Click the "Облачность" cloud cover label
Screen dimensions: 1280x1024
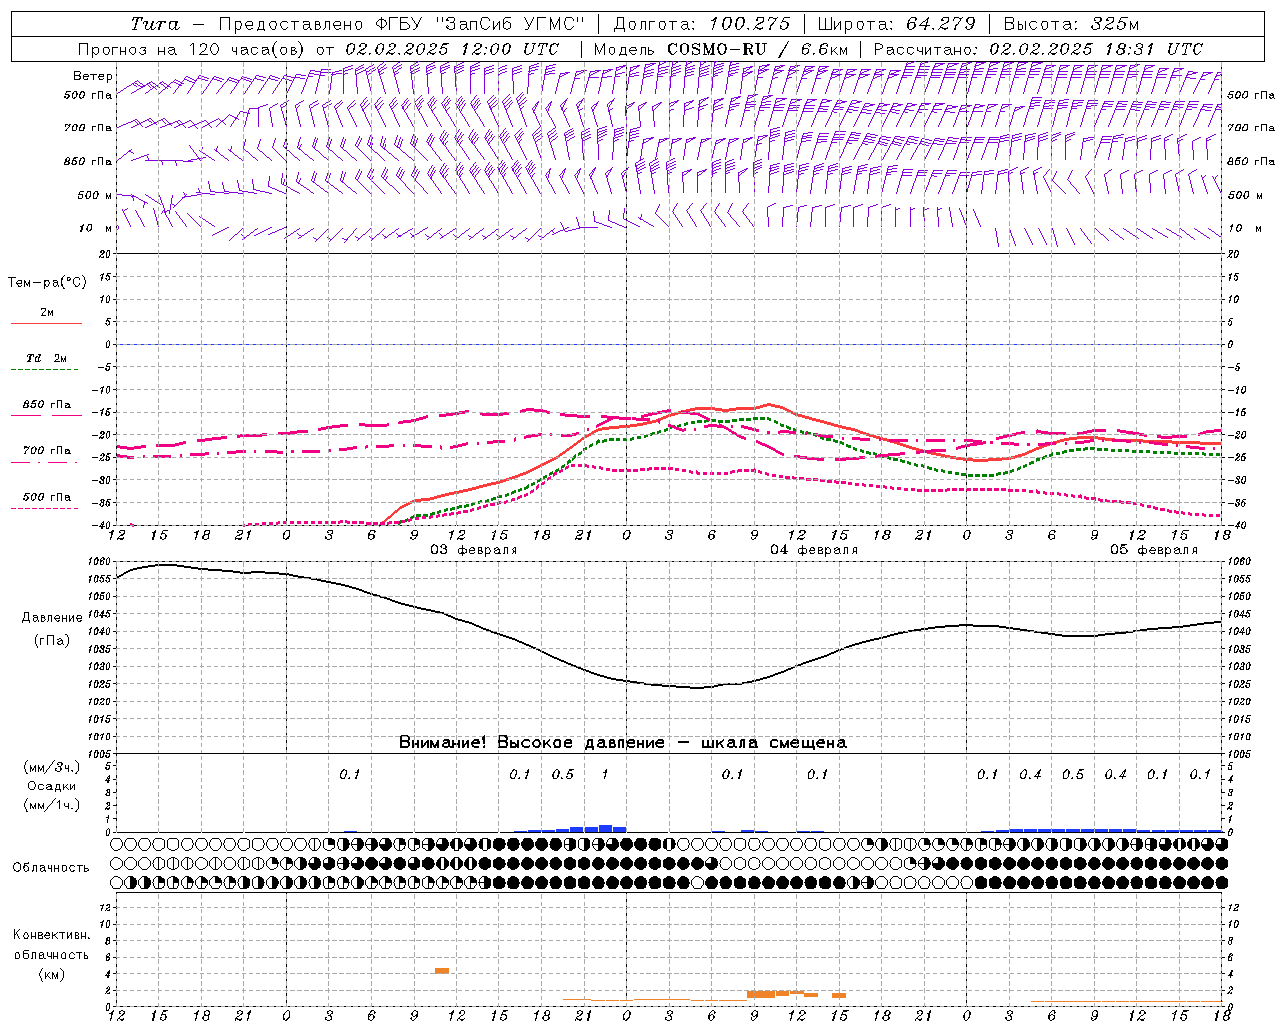pyautogui.click(x=51, y=868)
